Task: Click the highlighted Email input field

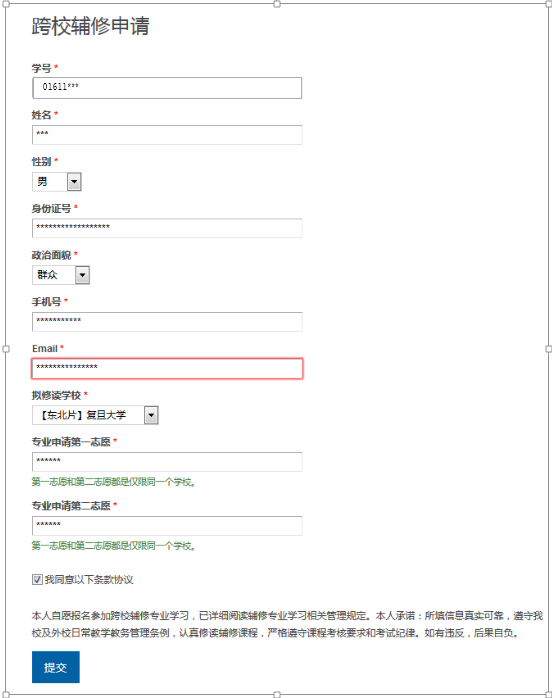Action: 167,369
